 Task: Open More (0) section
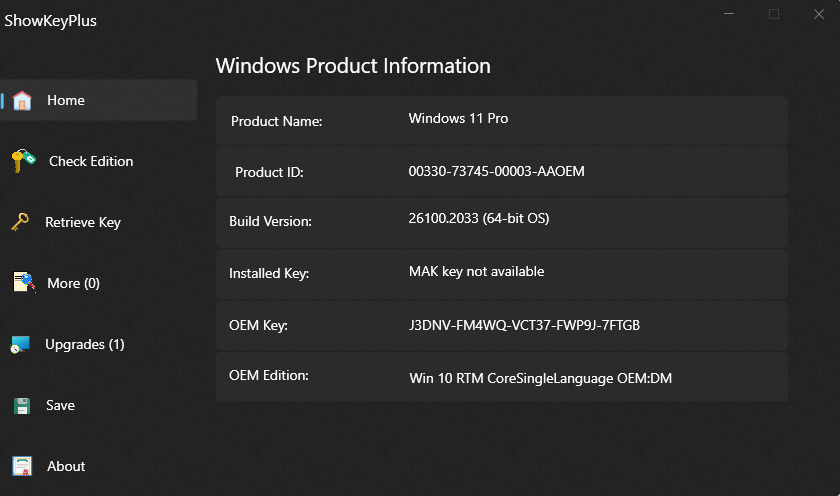pos(73,283)
